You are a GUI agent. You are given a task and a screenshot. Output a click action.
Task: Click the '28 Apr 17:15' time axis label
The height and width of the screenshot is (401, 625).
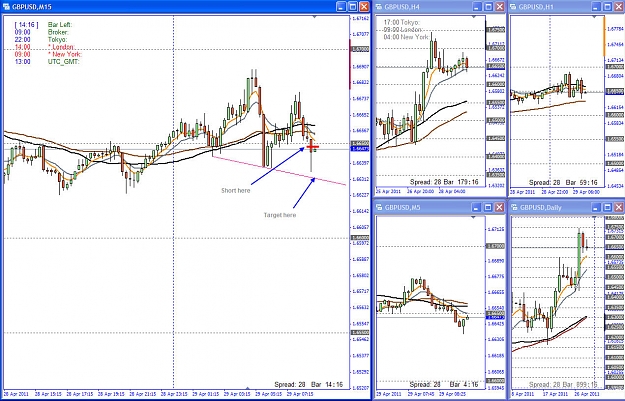pyautogui.click(x=80, y=394)
